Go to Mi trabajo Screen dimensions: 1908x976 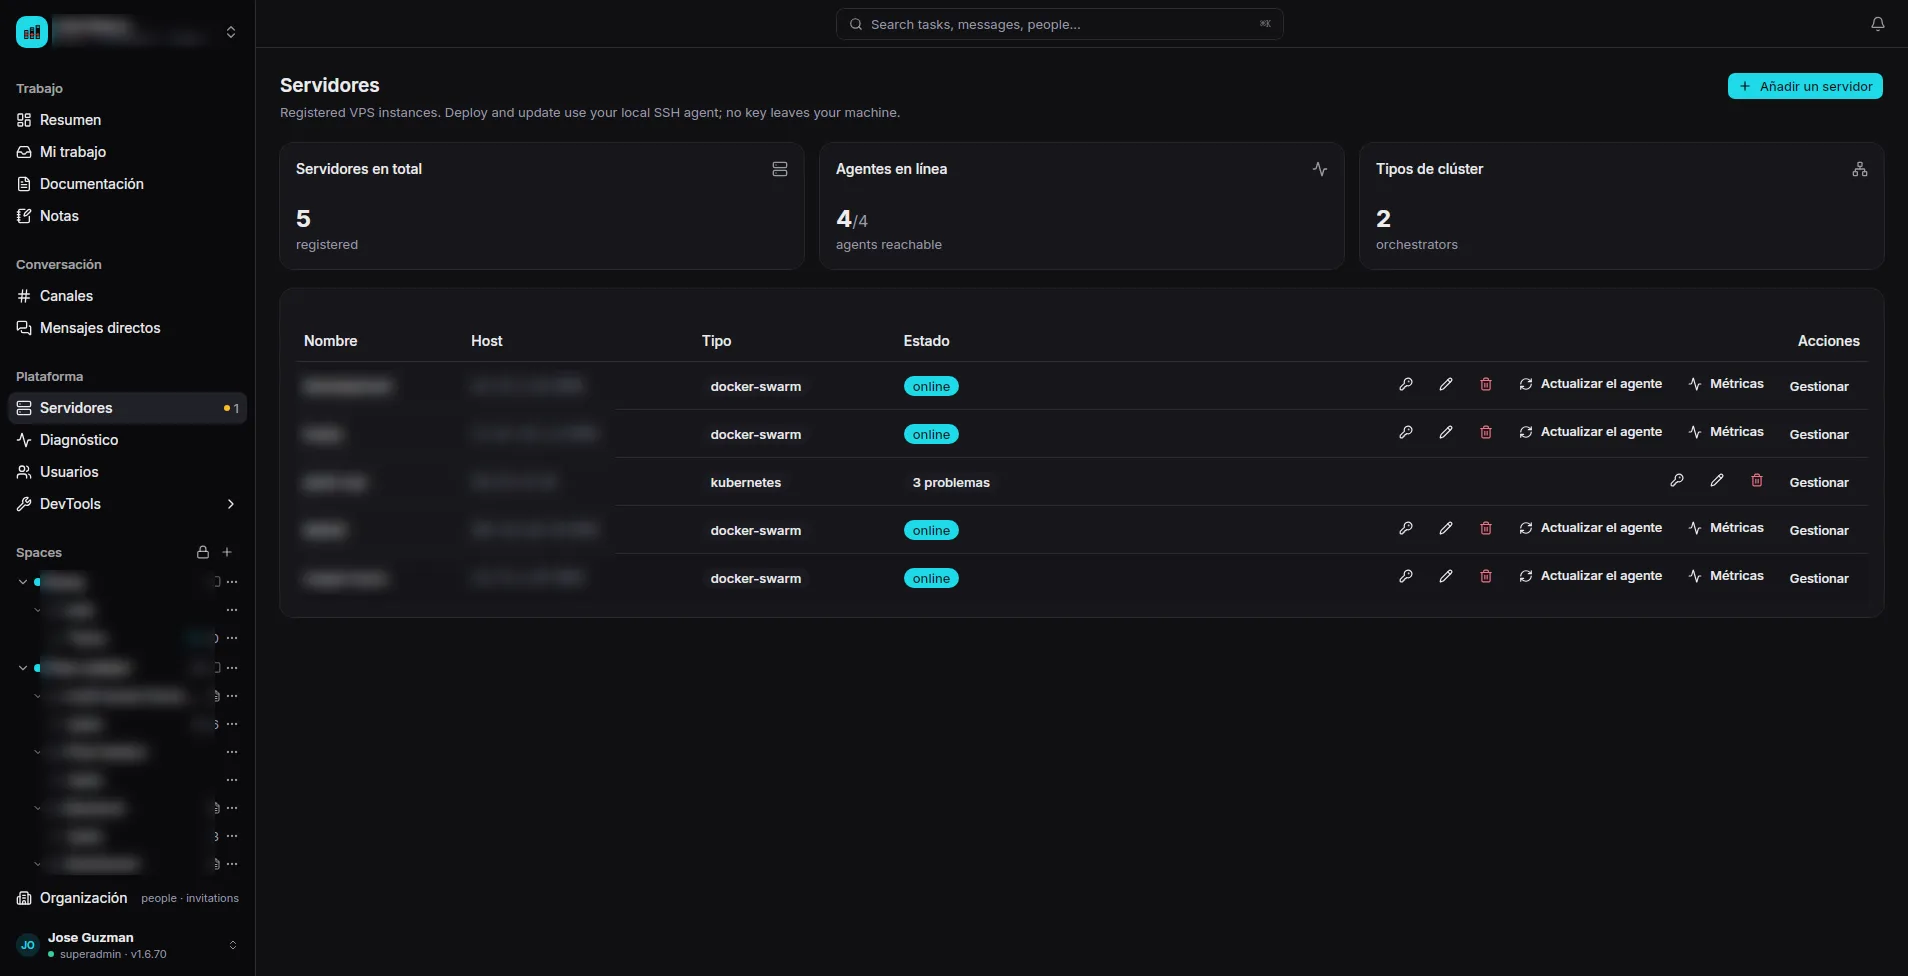127,152
